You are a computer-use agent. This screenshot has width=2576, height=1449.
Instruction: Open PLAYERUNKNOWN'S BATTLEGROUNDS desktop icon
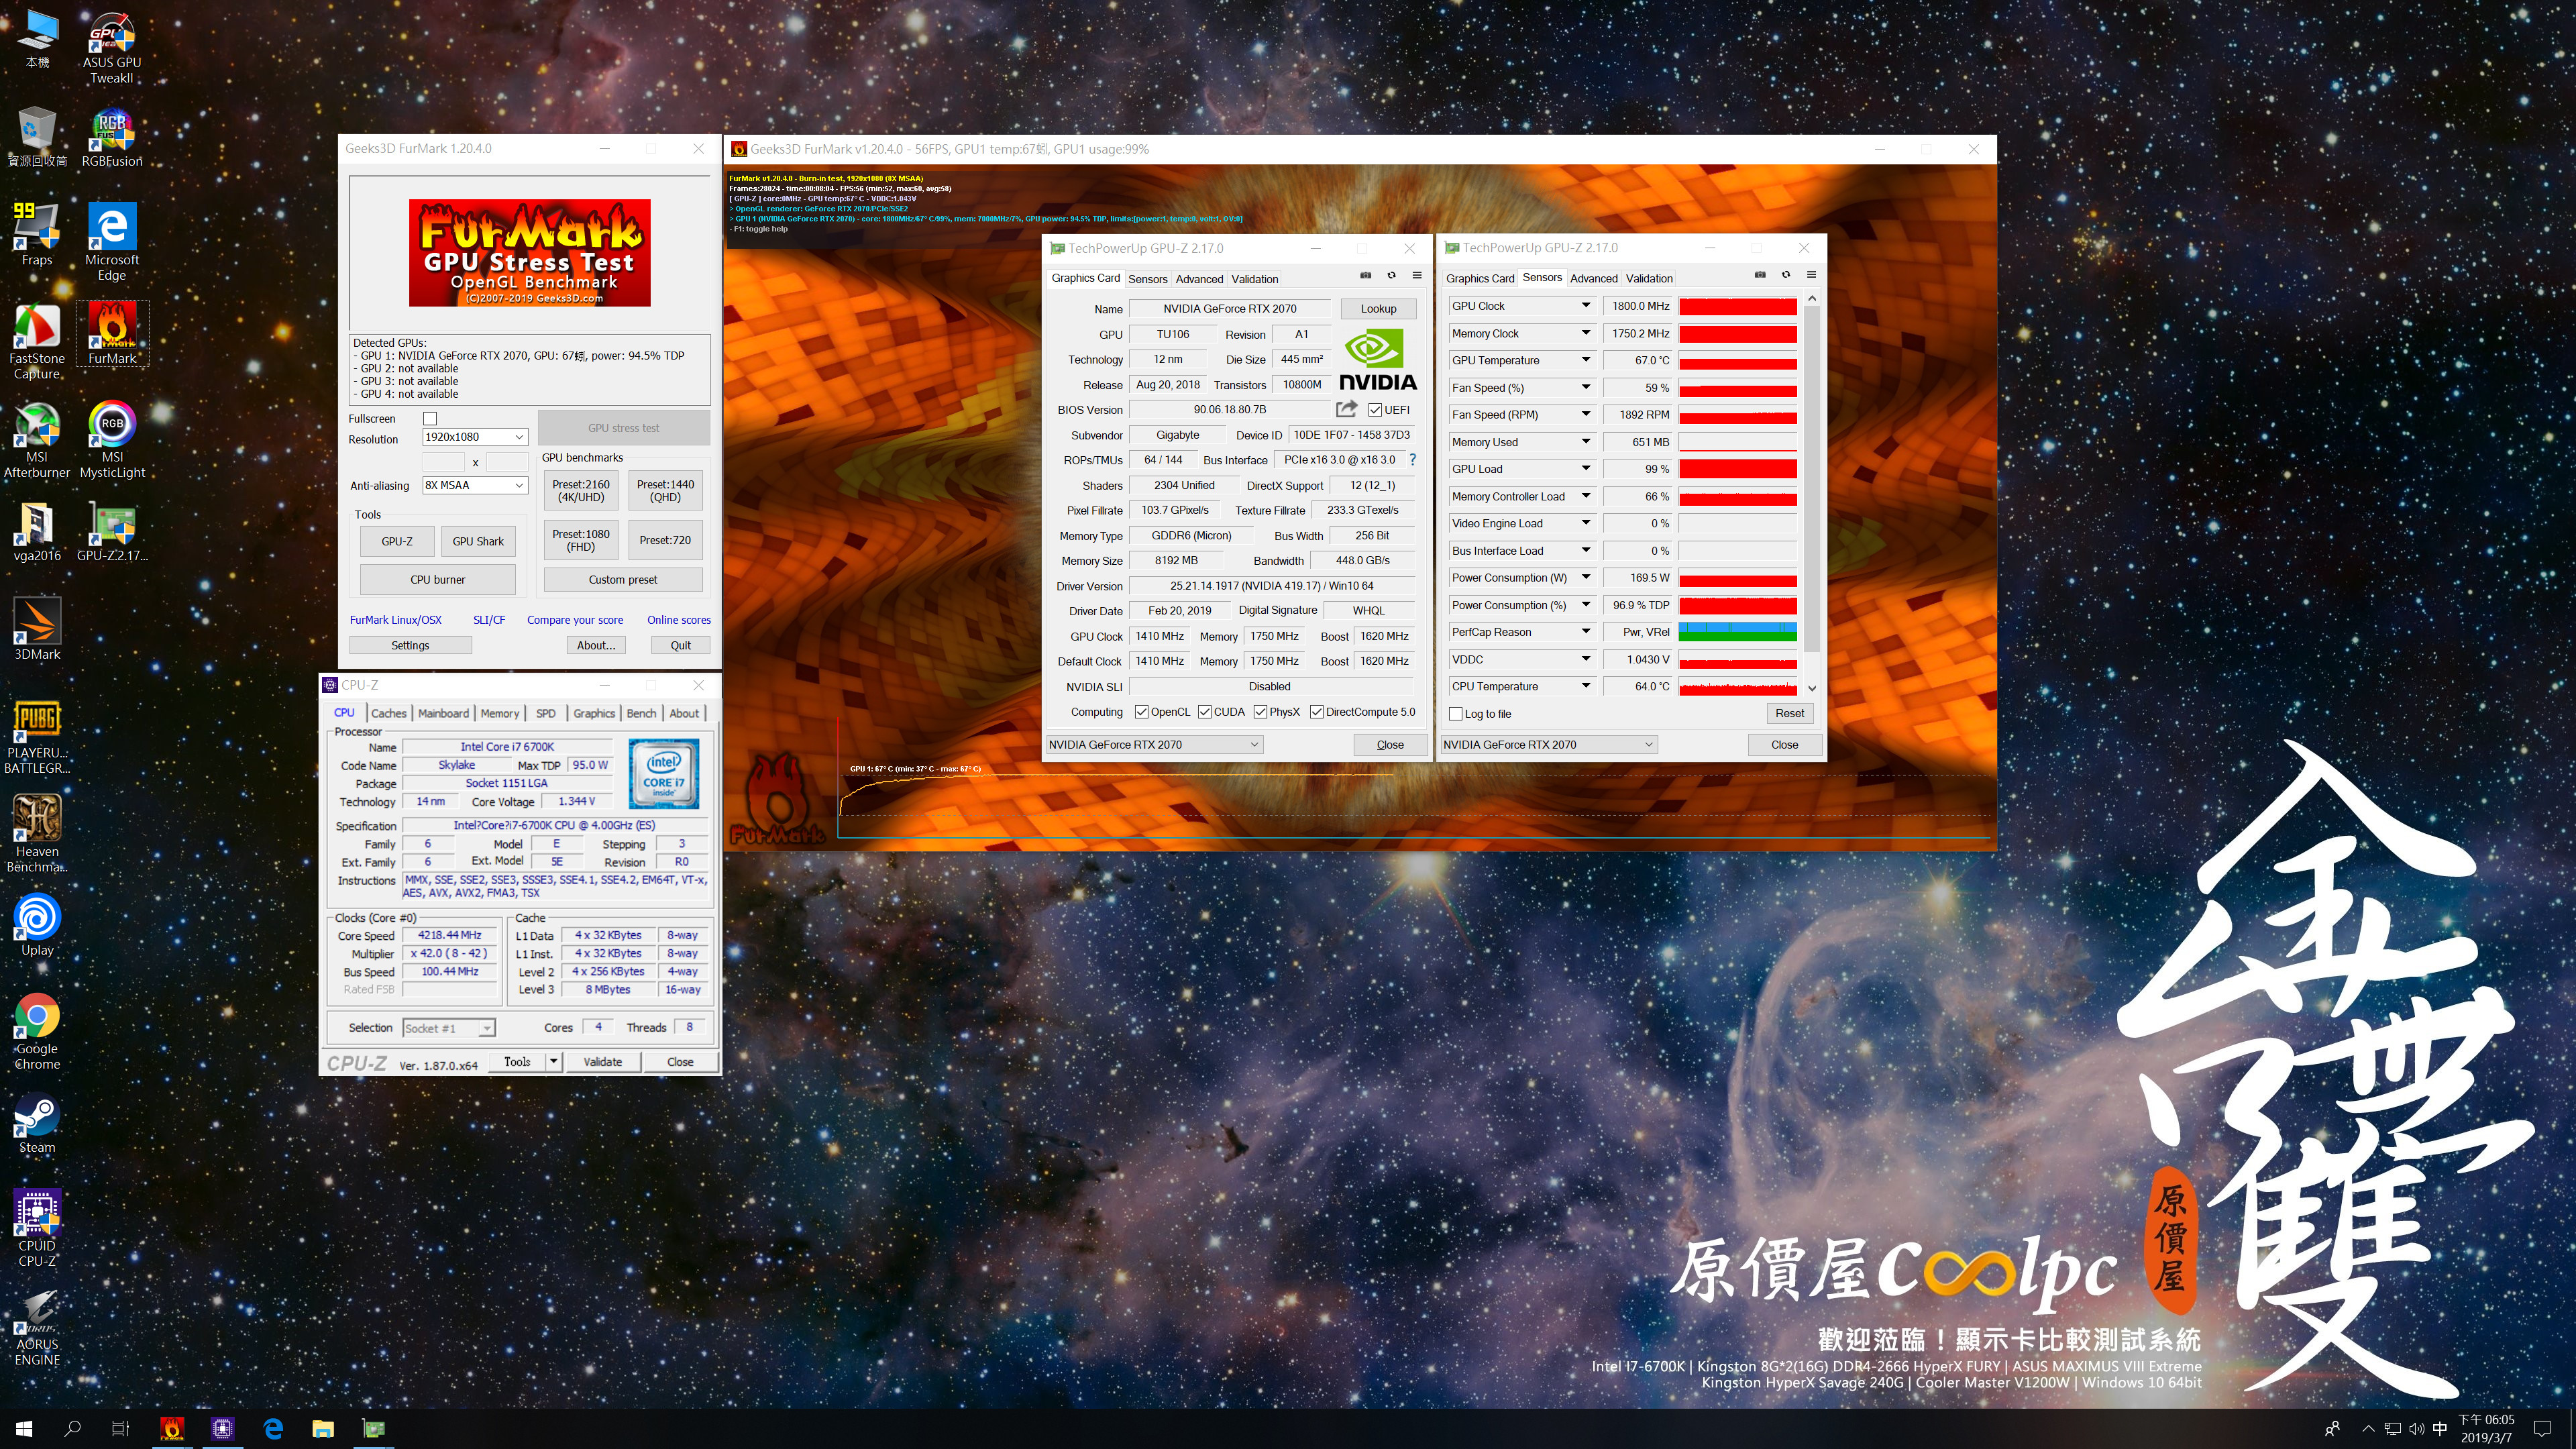37,737
